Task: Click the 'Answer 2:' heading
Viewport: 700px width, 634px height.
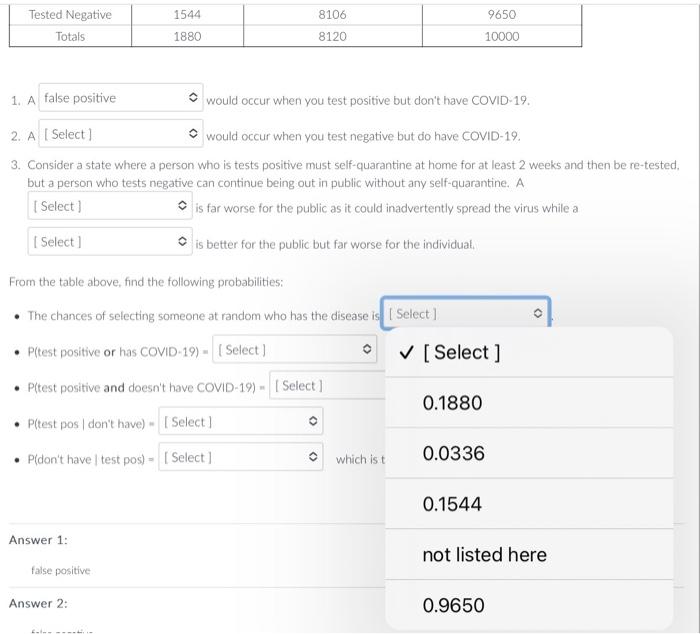Action: point(38,603)
